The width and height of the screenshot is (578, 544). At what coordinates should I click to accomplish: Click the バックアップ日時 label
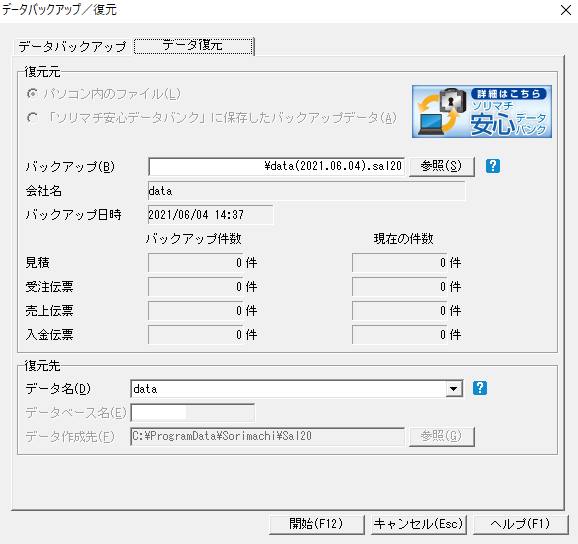(73, 215)
